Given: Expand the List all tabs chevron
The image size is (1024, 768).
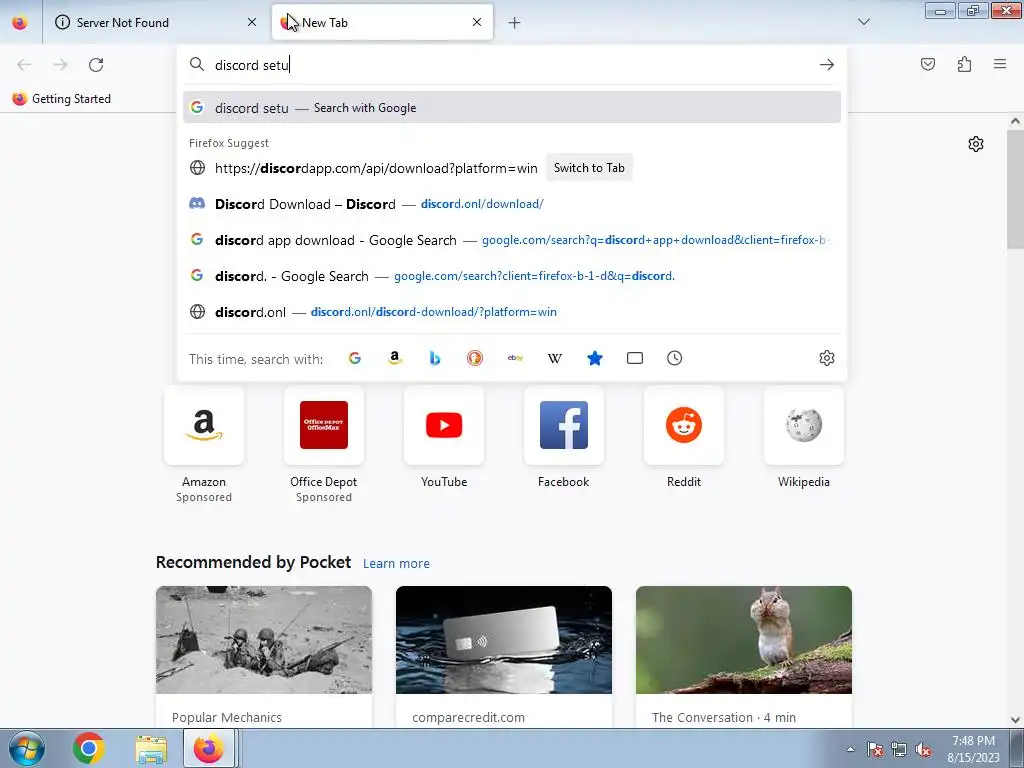Looking at the screenshot, I should tap(864, 22).
